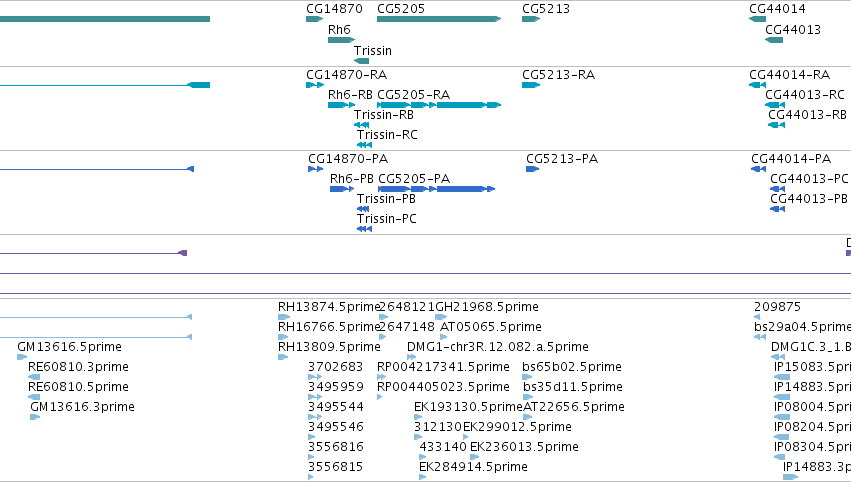Select the Trissin gene label
Screen dimensions: 851x482
[372, 50]
